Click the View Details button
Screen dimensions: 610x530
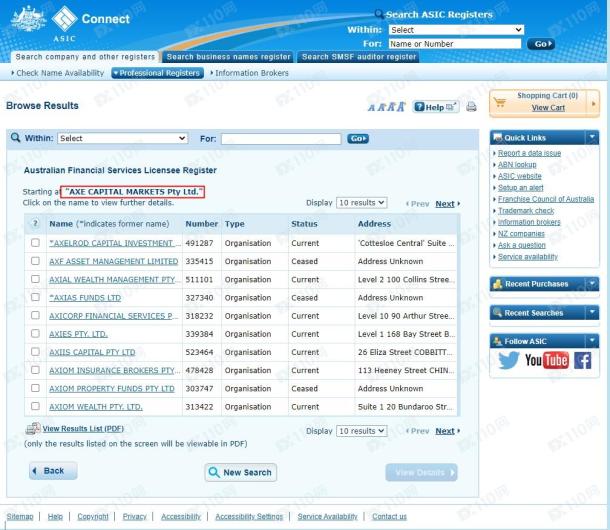point(421,472)
